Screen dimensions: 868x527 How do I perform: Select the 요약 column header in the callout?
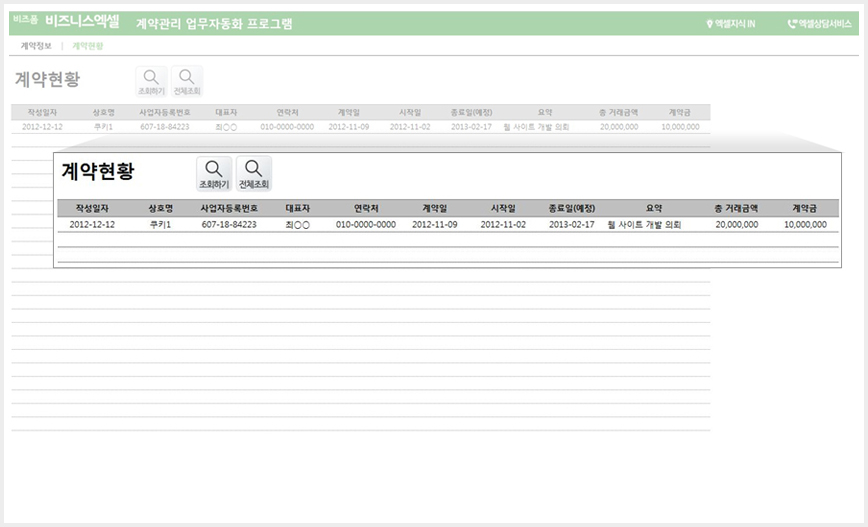[x=654, y=208]
